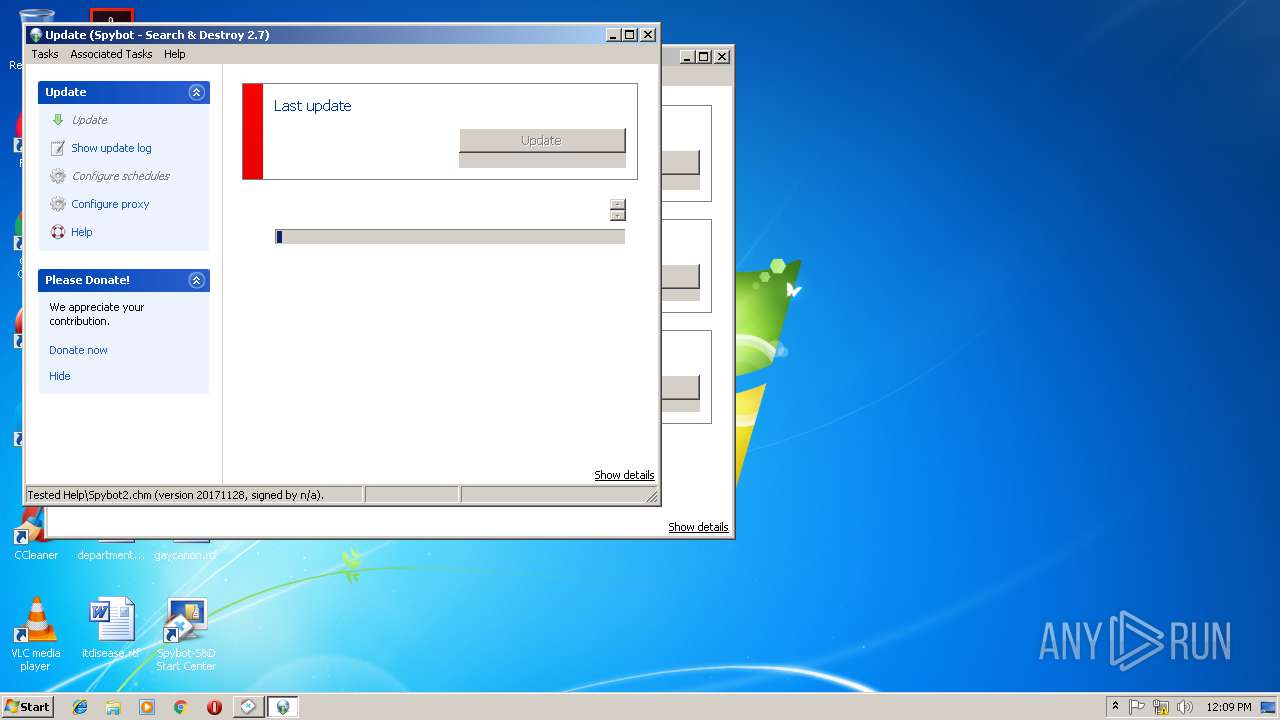1280x720 pixels.
Task: Open Windows Explorer from taskbar
Action: (113, 707)
